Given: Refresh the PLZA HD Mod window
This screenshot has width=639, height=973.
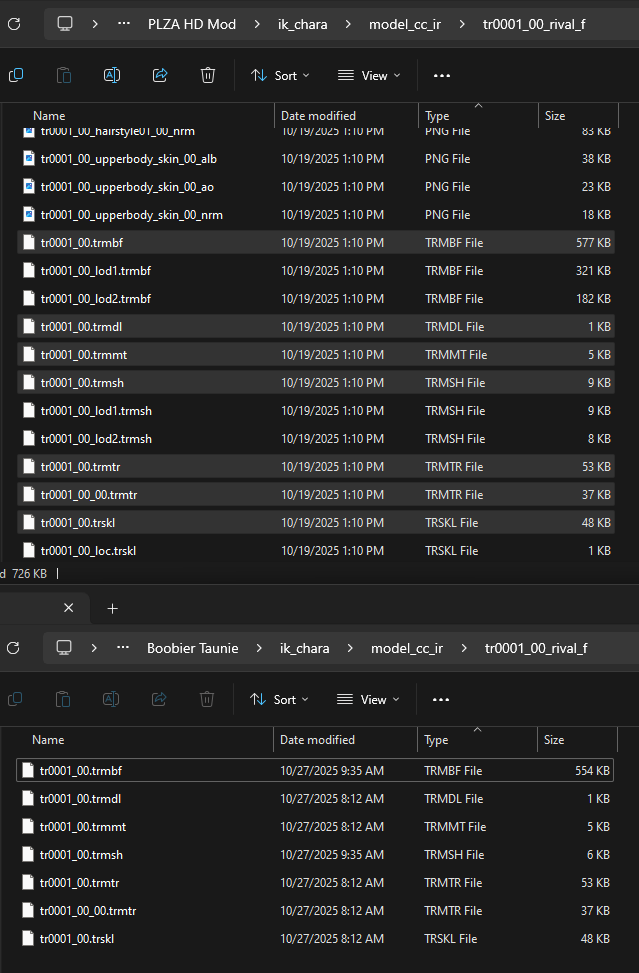Looking at the screenshot, I should [14, 24].
